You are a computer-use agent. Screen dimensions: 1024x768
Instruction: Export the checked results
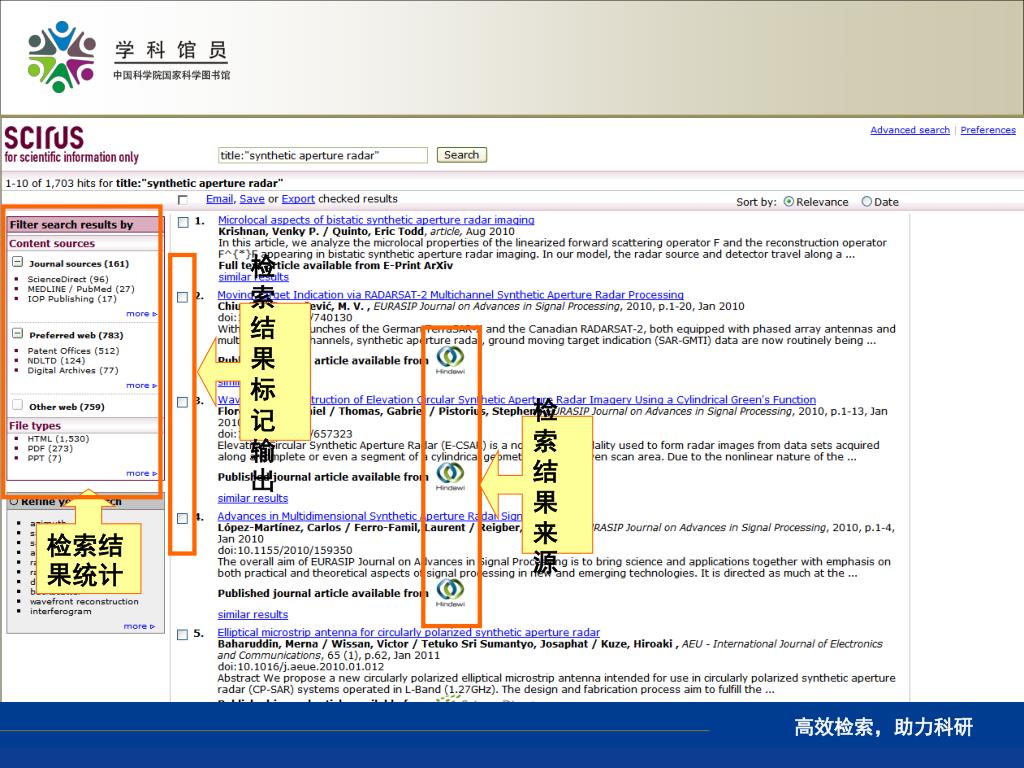(x=298, y=199)
